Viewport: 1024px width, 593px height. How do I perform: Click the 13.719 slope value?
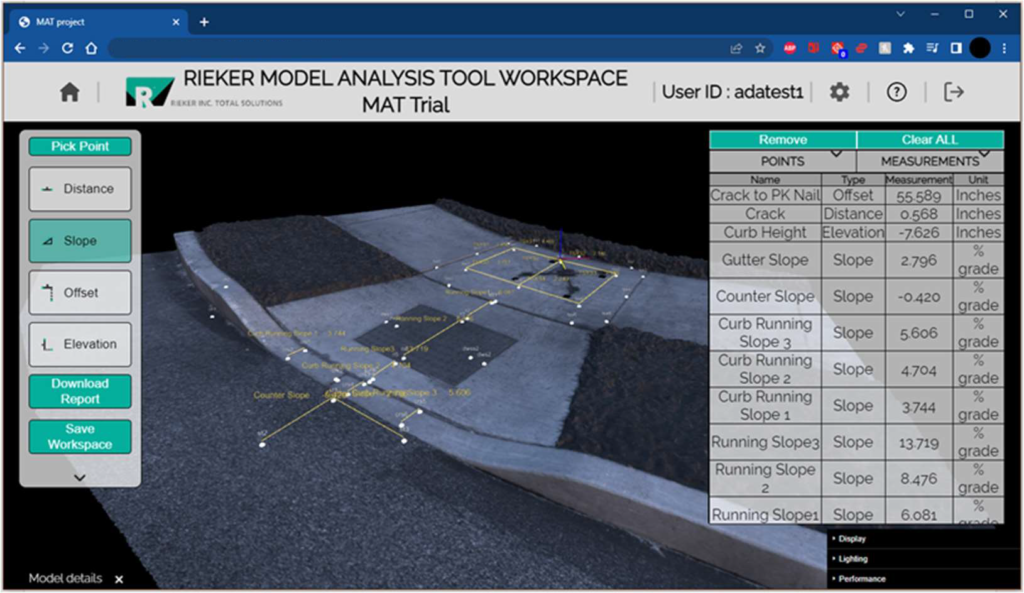tap(919, 443)
